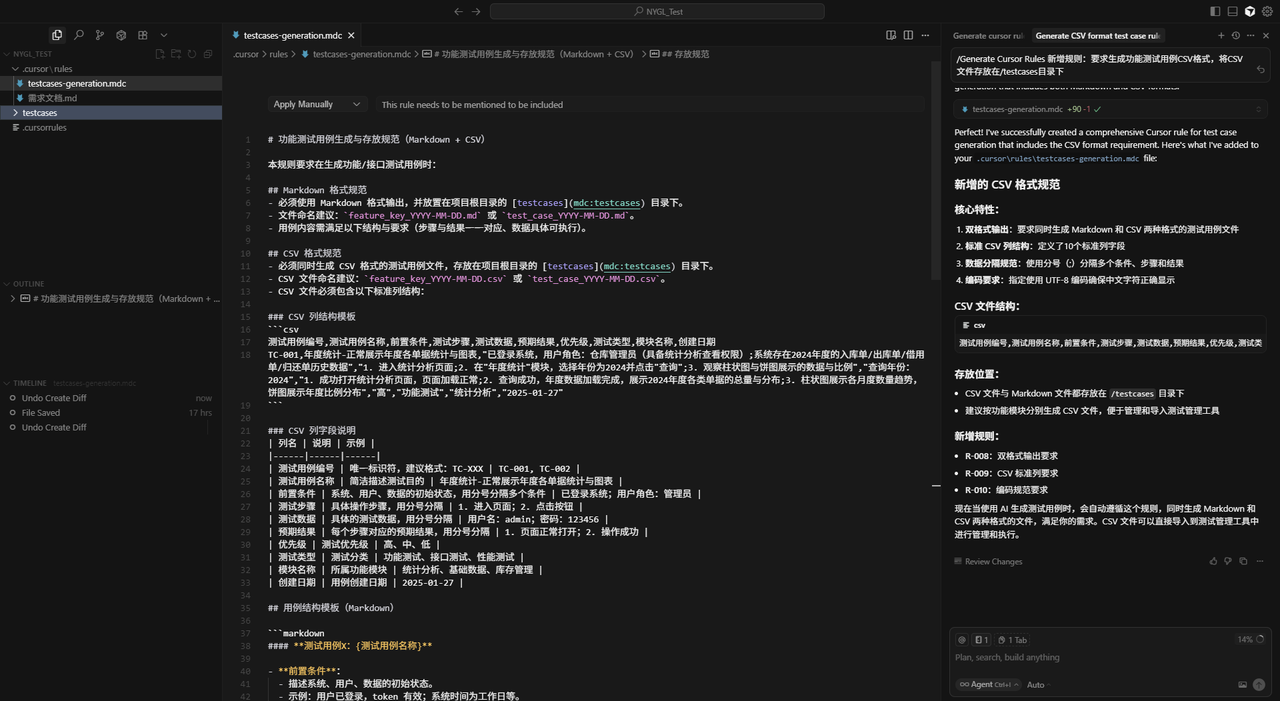
Task: Show chat history clock icon
Action: click(x=1236, y=35)
